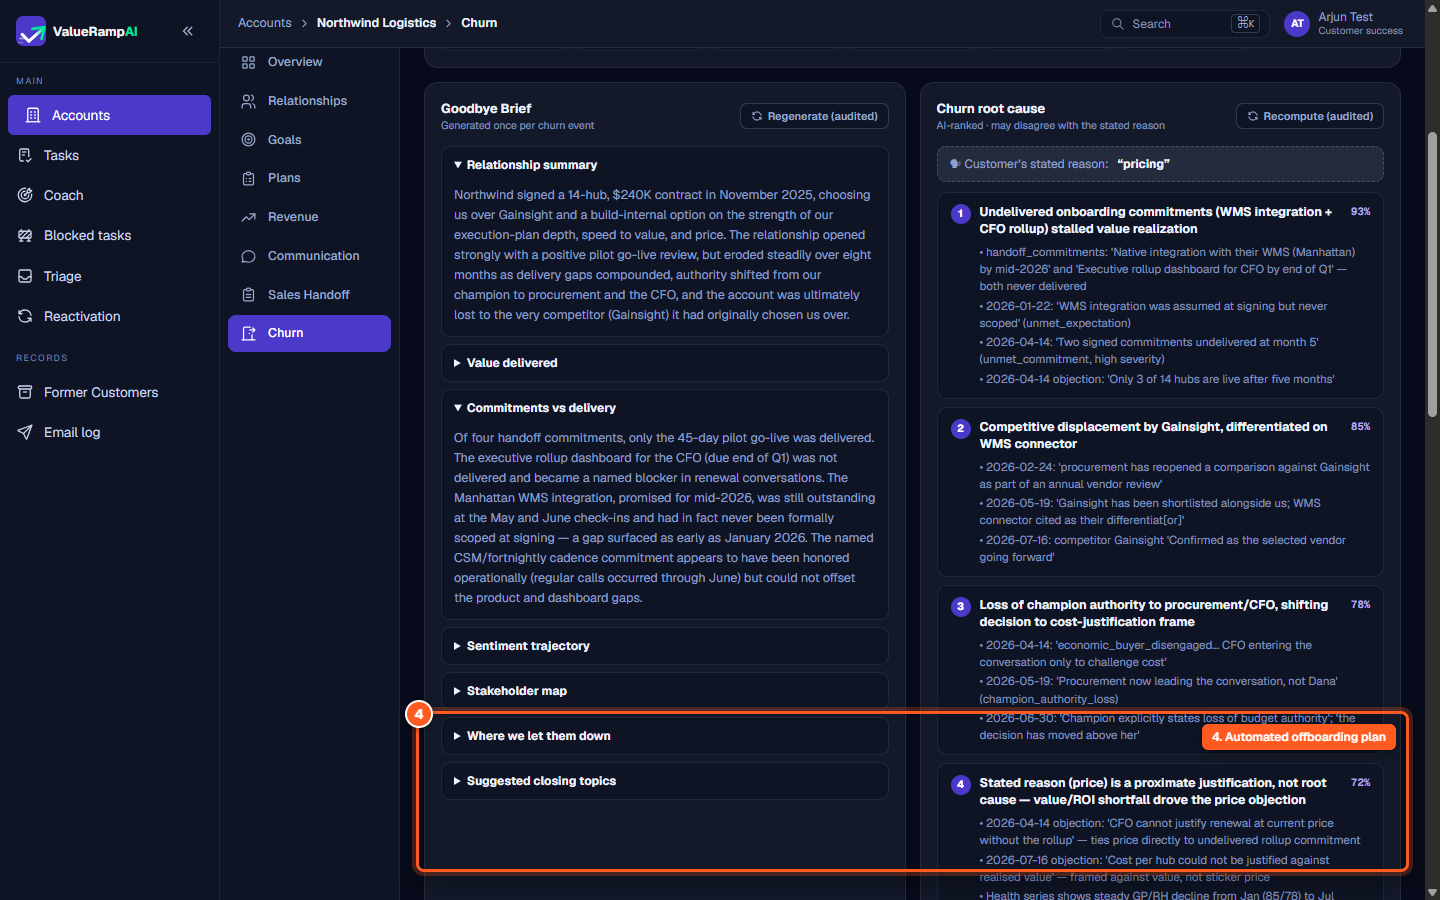The image size is (1440, 900).
Task: Click the Churn tab icon
Action: point(249,333)
